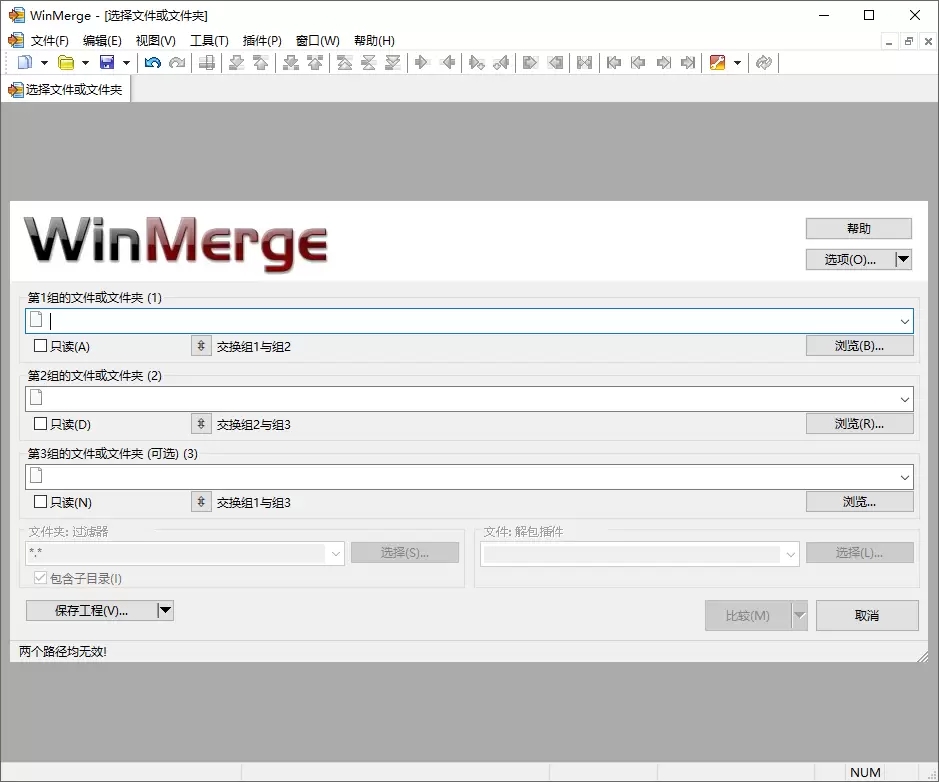
Task: Click the swap icon beside 交换组2与组3
Action: 201,424
